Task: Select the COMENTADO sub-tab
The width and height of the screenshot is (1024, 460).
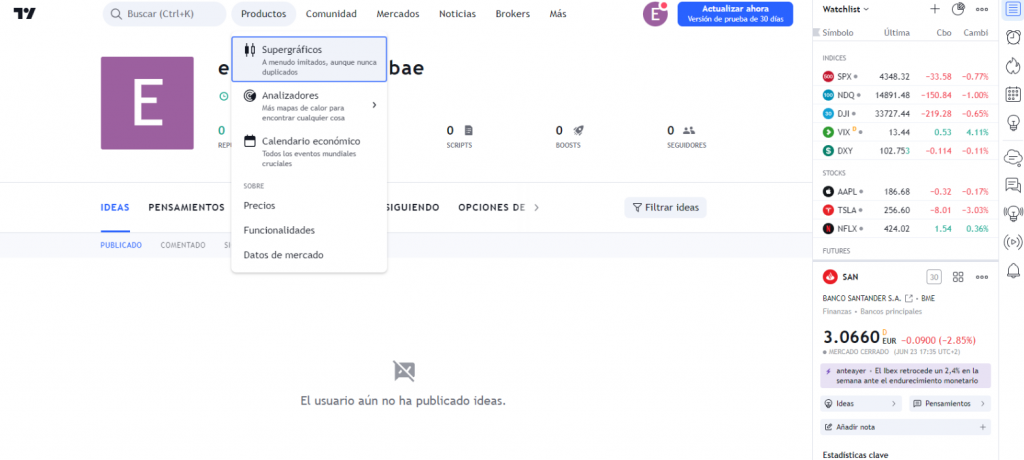Action: (x=183, y=245)
